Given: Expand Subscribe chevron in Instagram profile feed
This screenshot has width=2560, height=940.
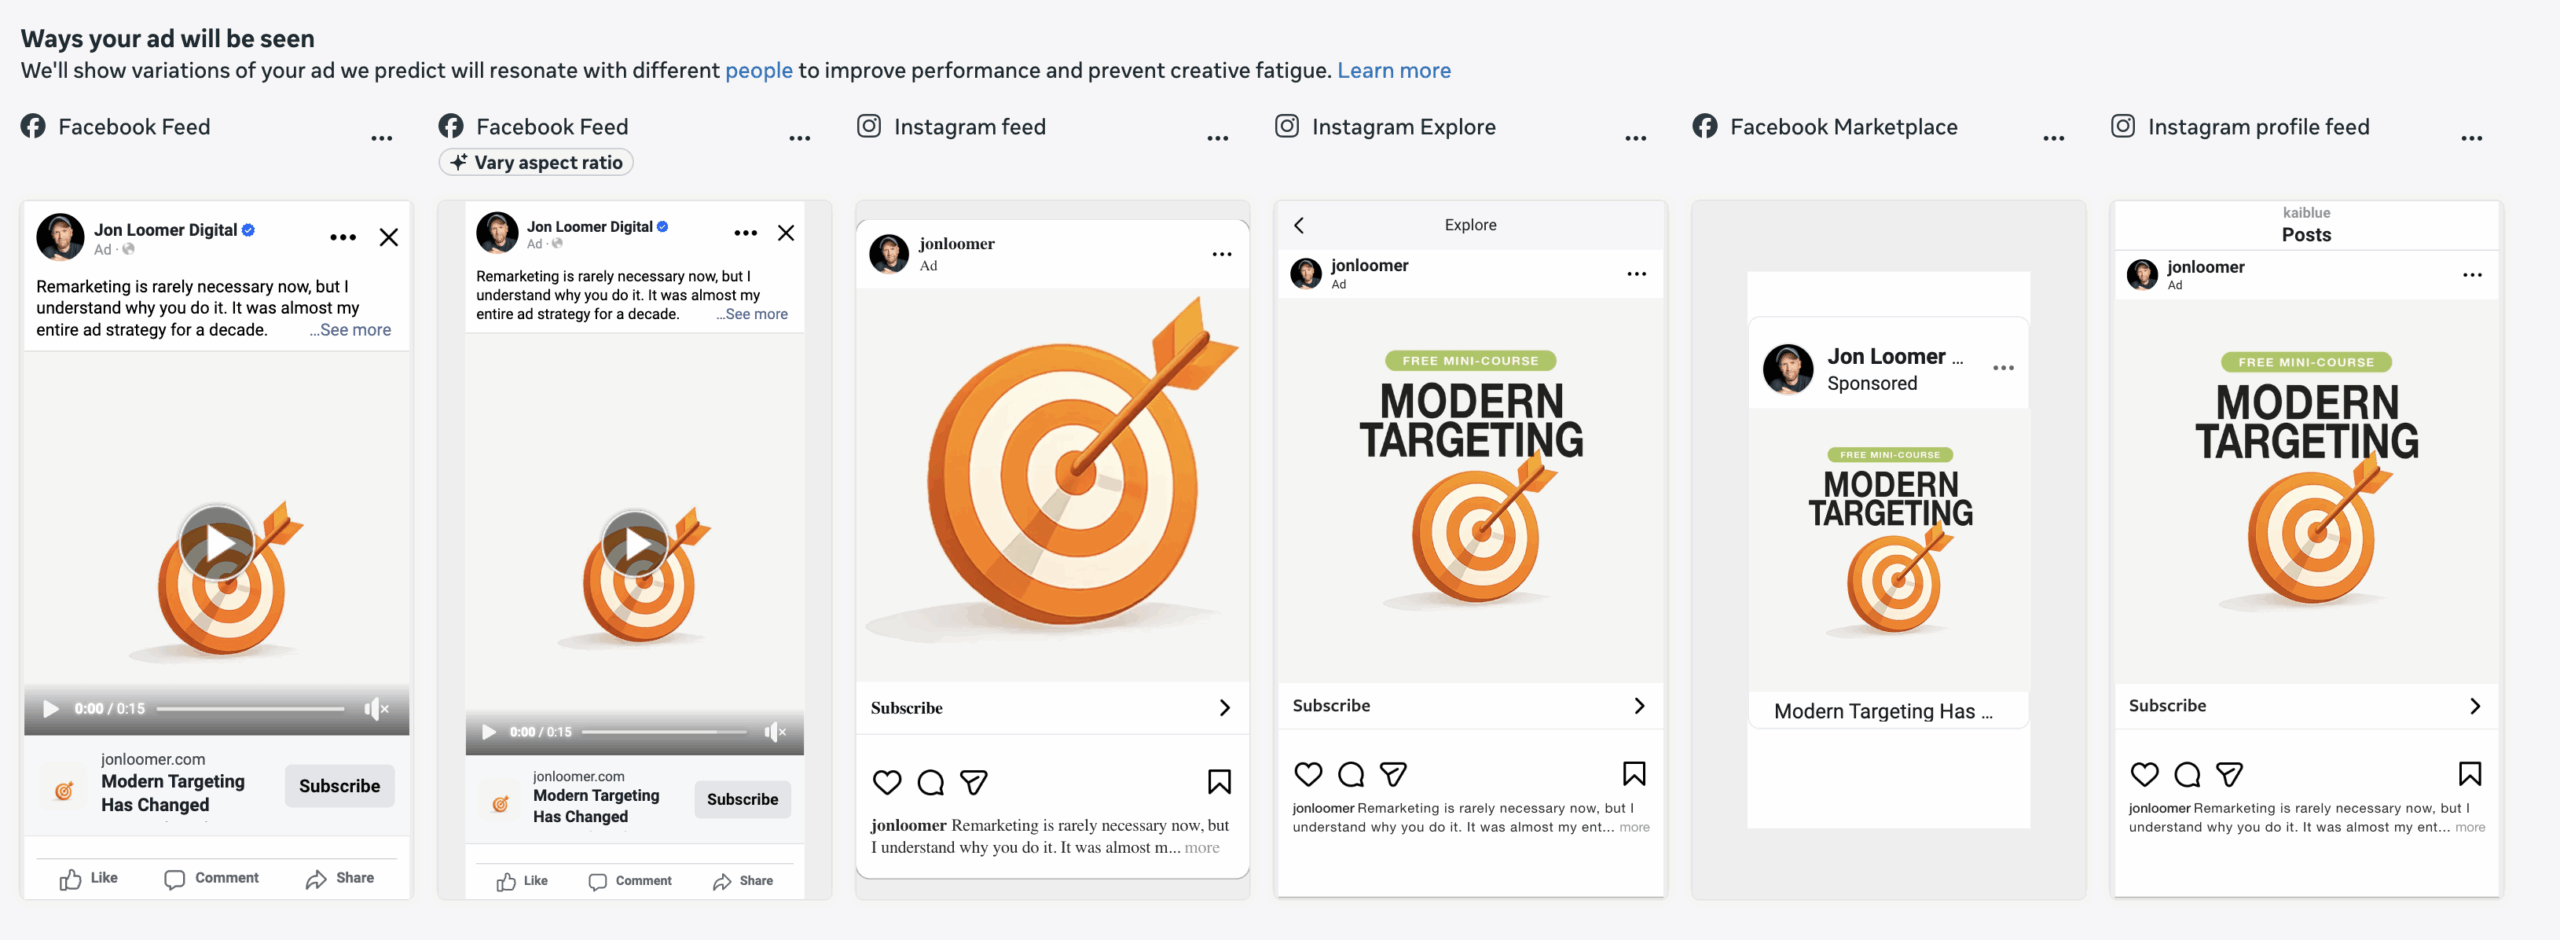Looking at the screenshot, I should pos(2475,706).
